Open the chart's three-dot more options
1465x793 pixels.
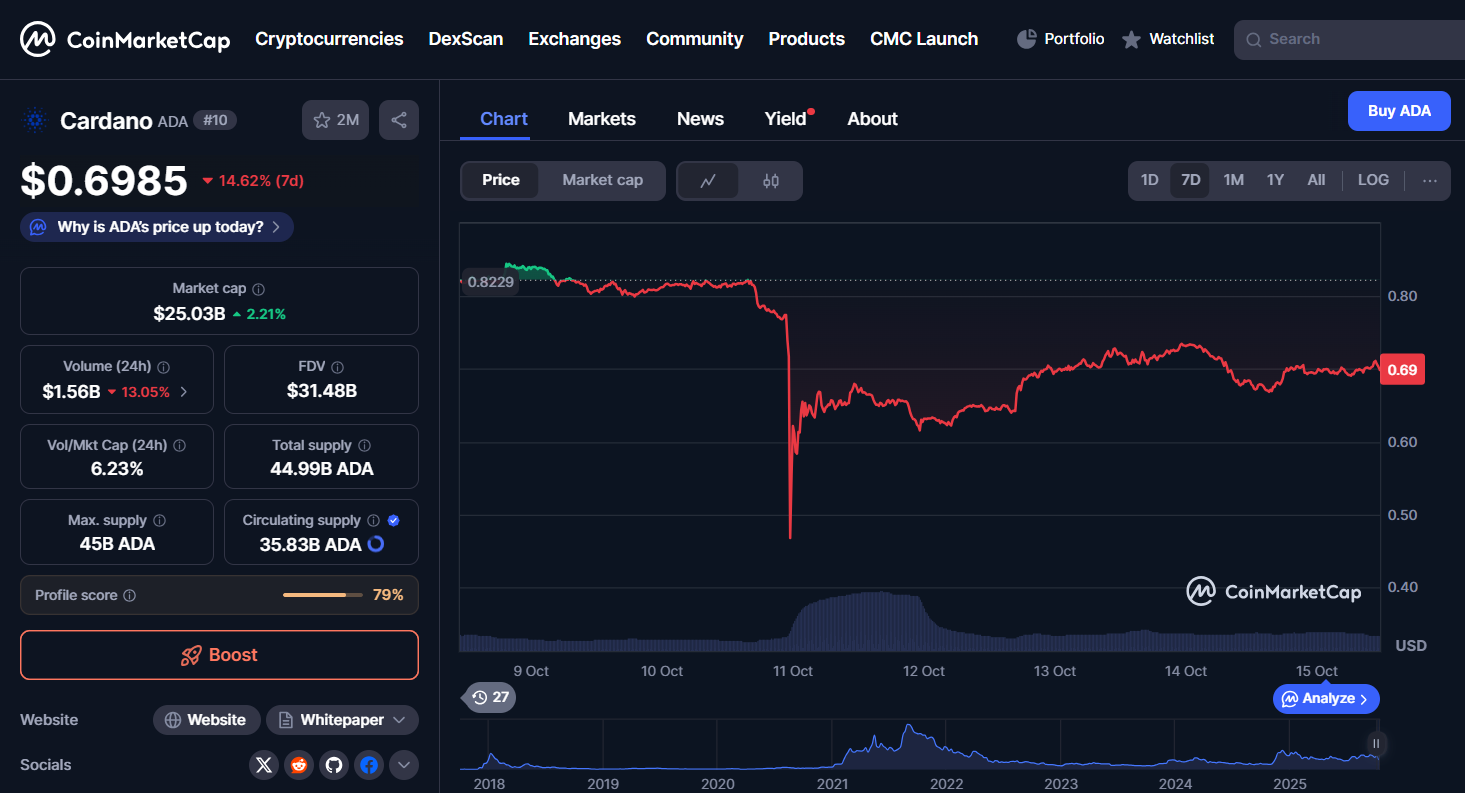point(1429,180)
